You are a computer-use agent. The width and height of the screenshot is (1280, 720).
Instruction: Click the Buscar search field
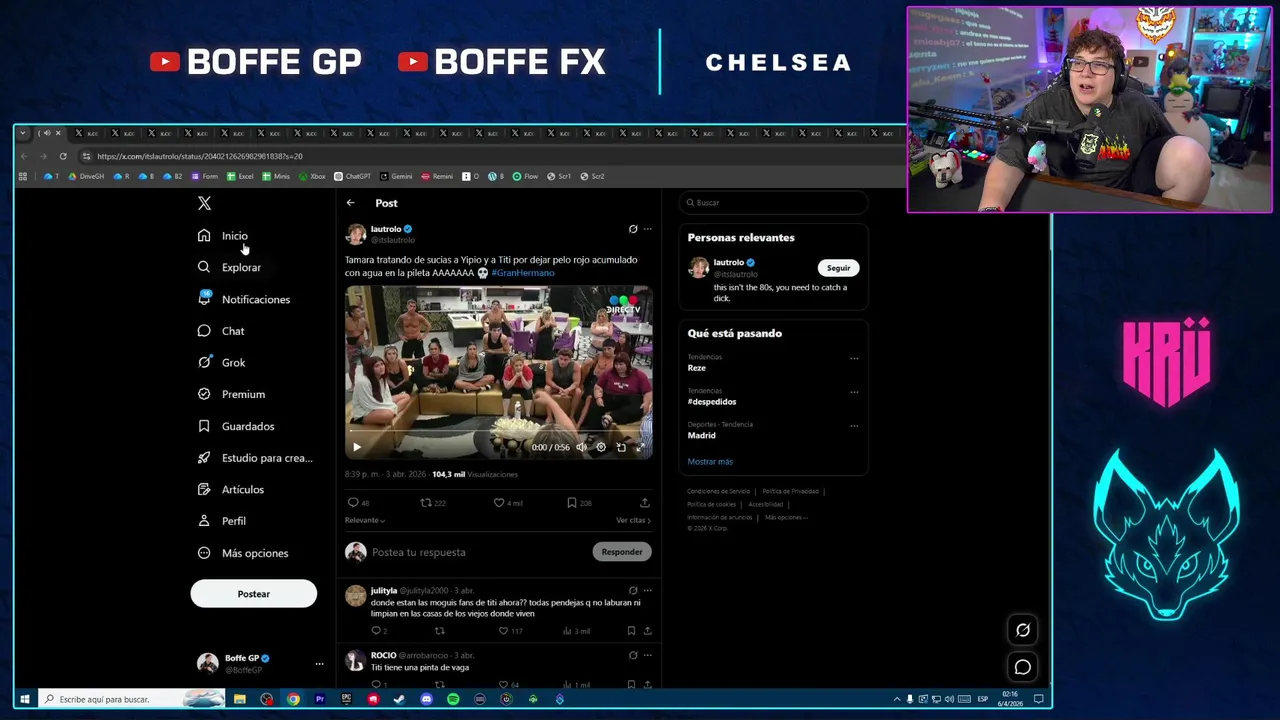tap(773, 203)
